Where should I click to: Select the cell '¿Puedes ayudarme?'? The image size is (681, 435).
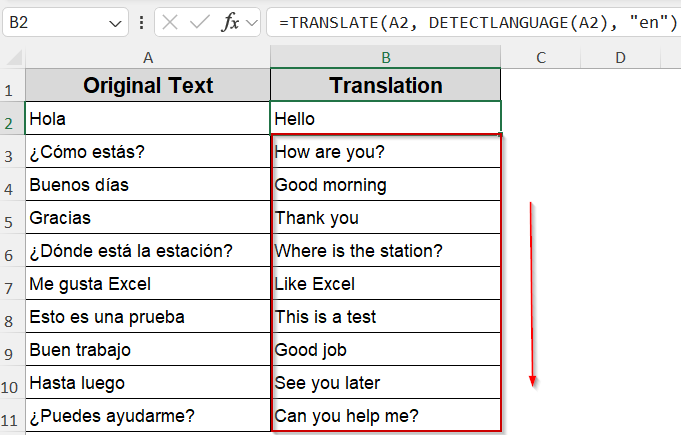click(148, 415)
